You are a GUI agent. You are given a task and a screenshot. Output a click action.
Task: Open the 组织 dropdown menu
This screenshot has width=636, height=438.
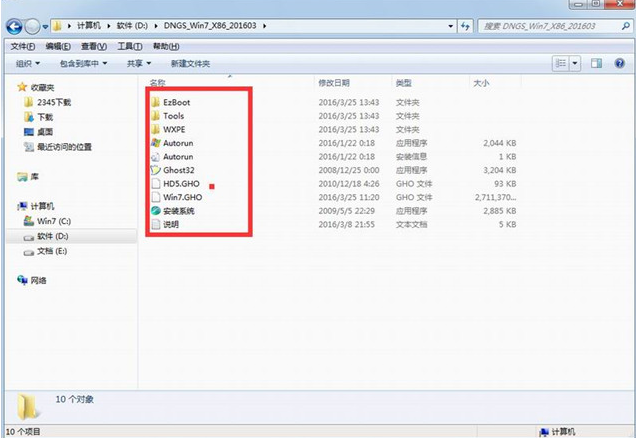point(28,64)
